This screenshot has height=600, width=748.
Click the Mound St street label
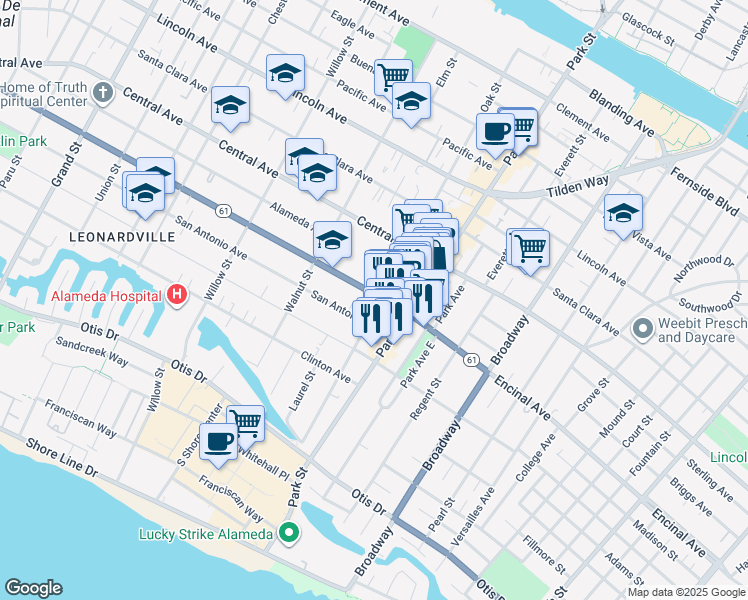617,419
